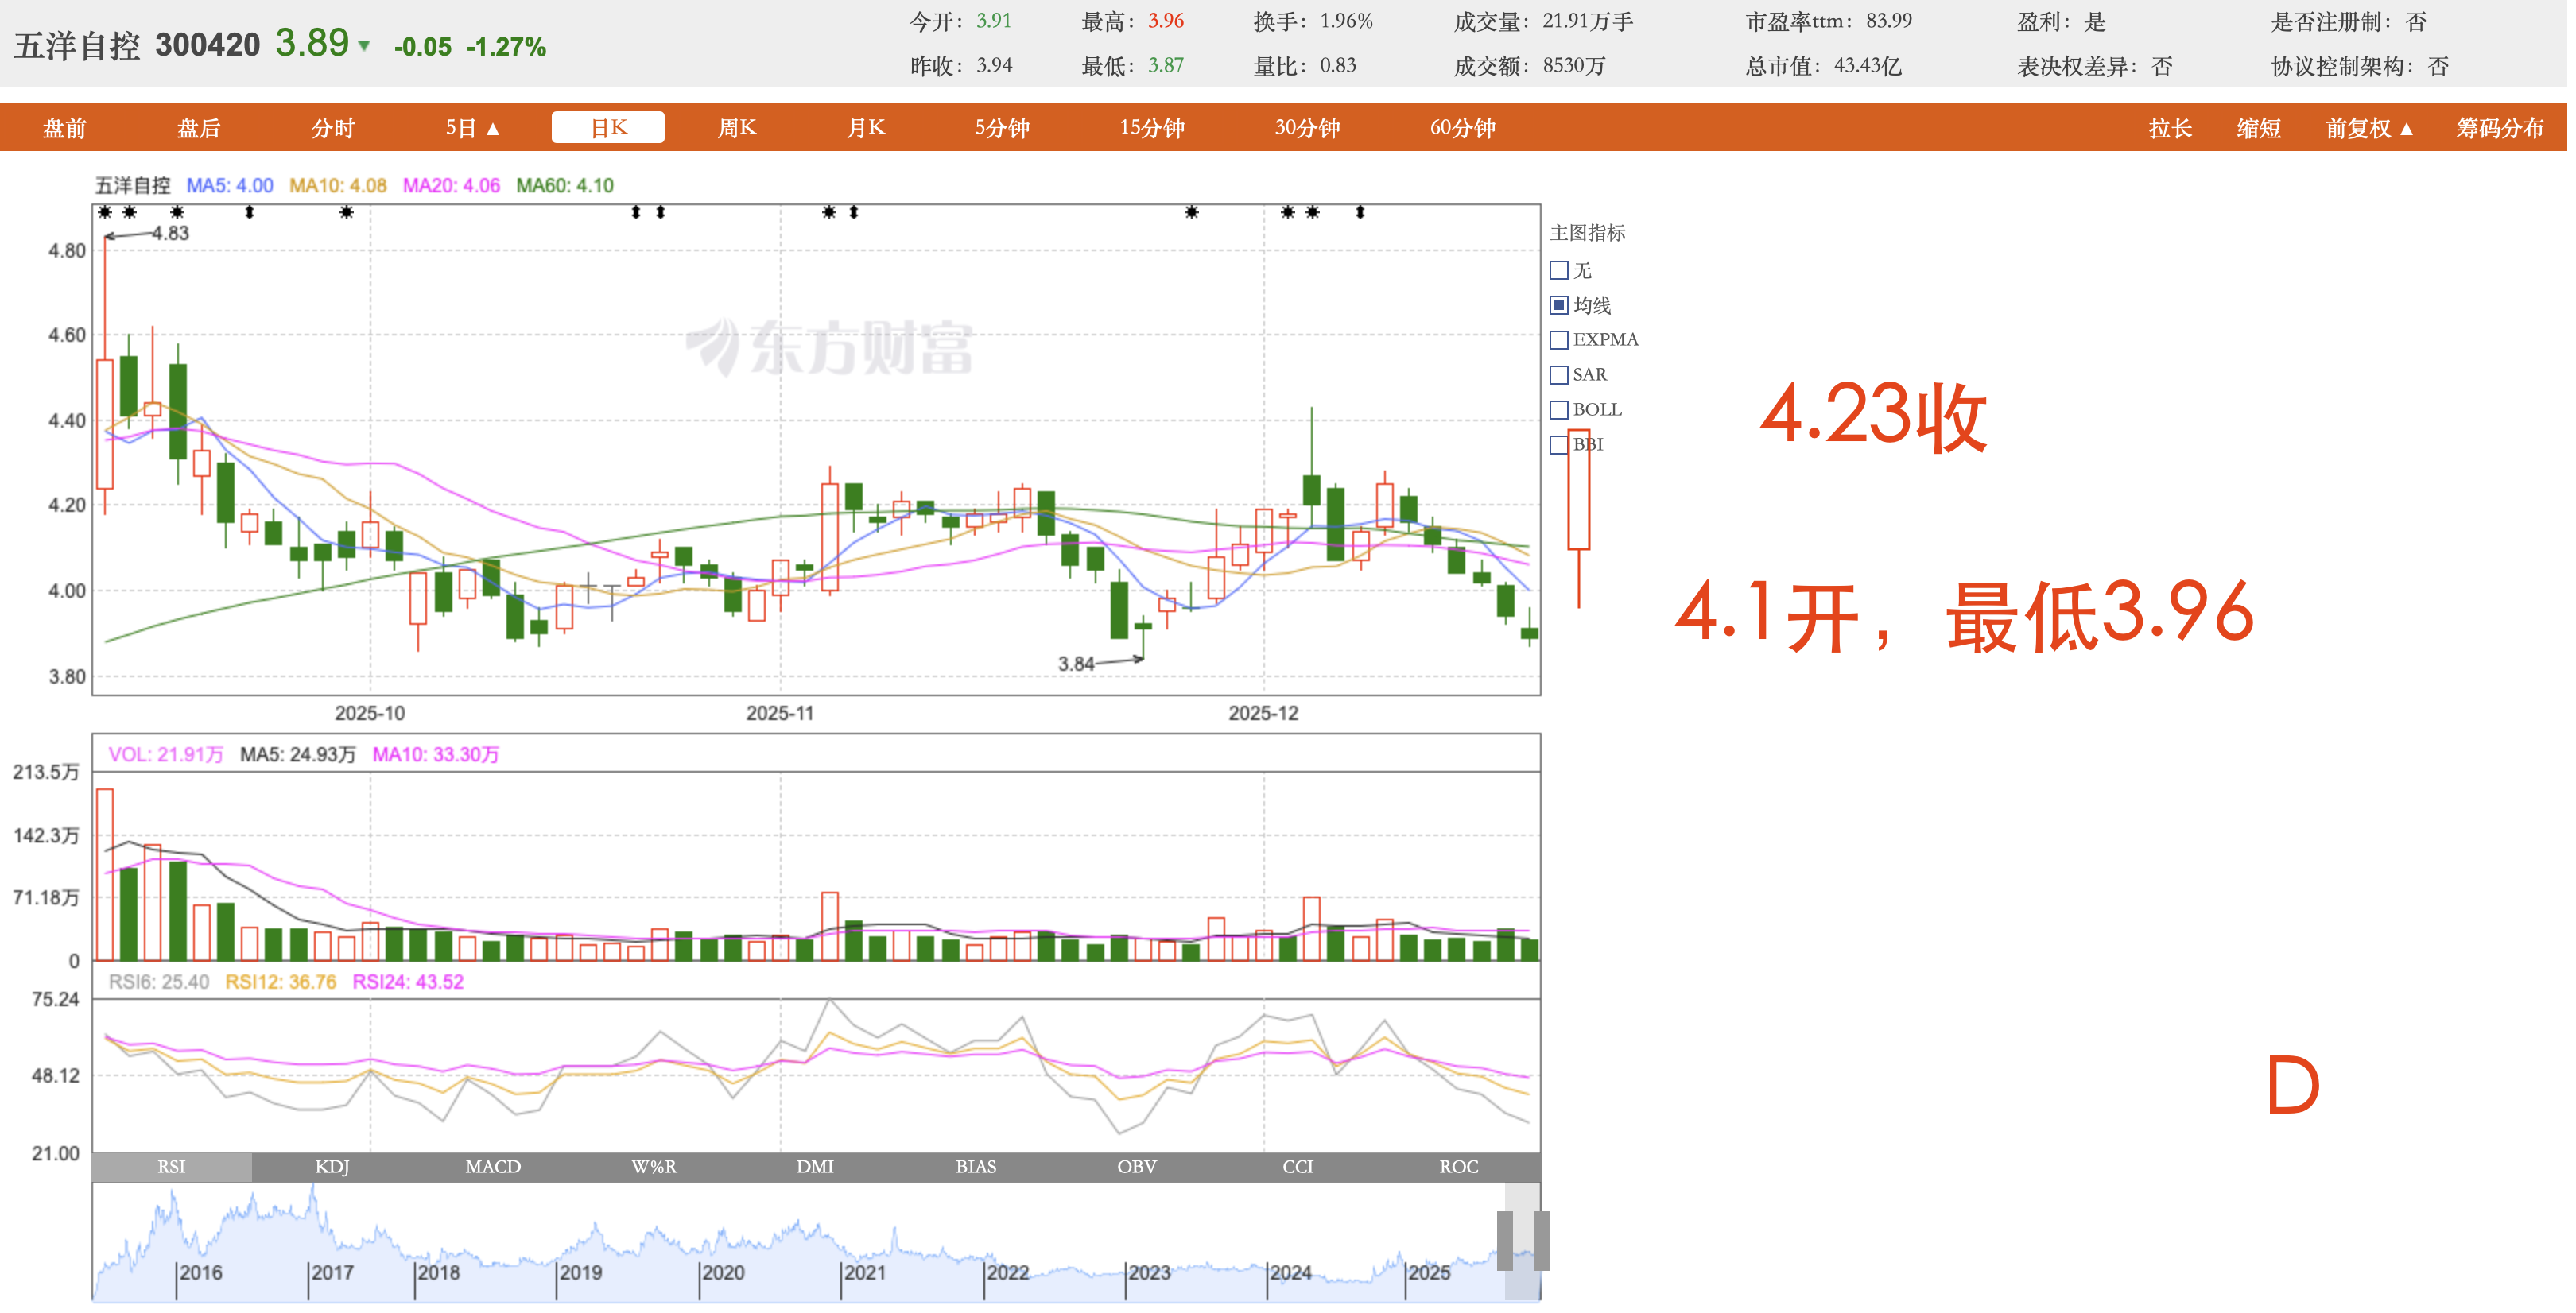Screen dimensions: 2576x1313
Task: Select the MACD indicator tab
Action: pyautogui.click(x=493, y=1166)
